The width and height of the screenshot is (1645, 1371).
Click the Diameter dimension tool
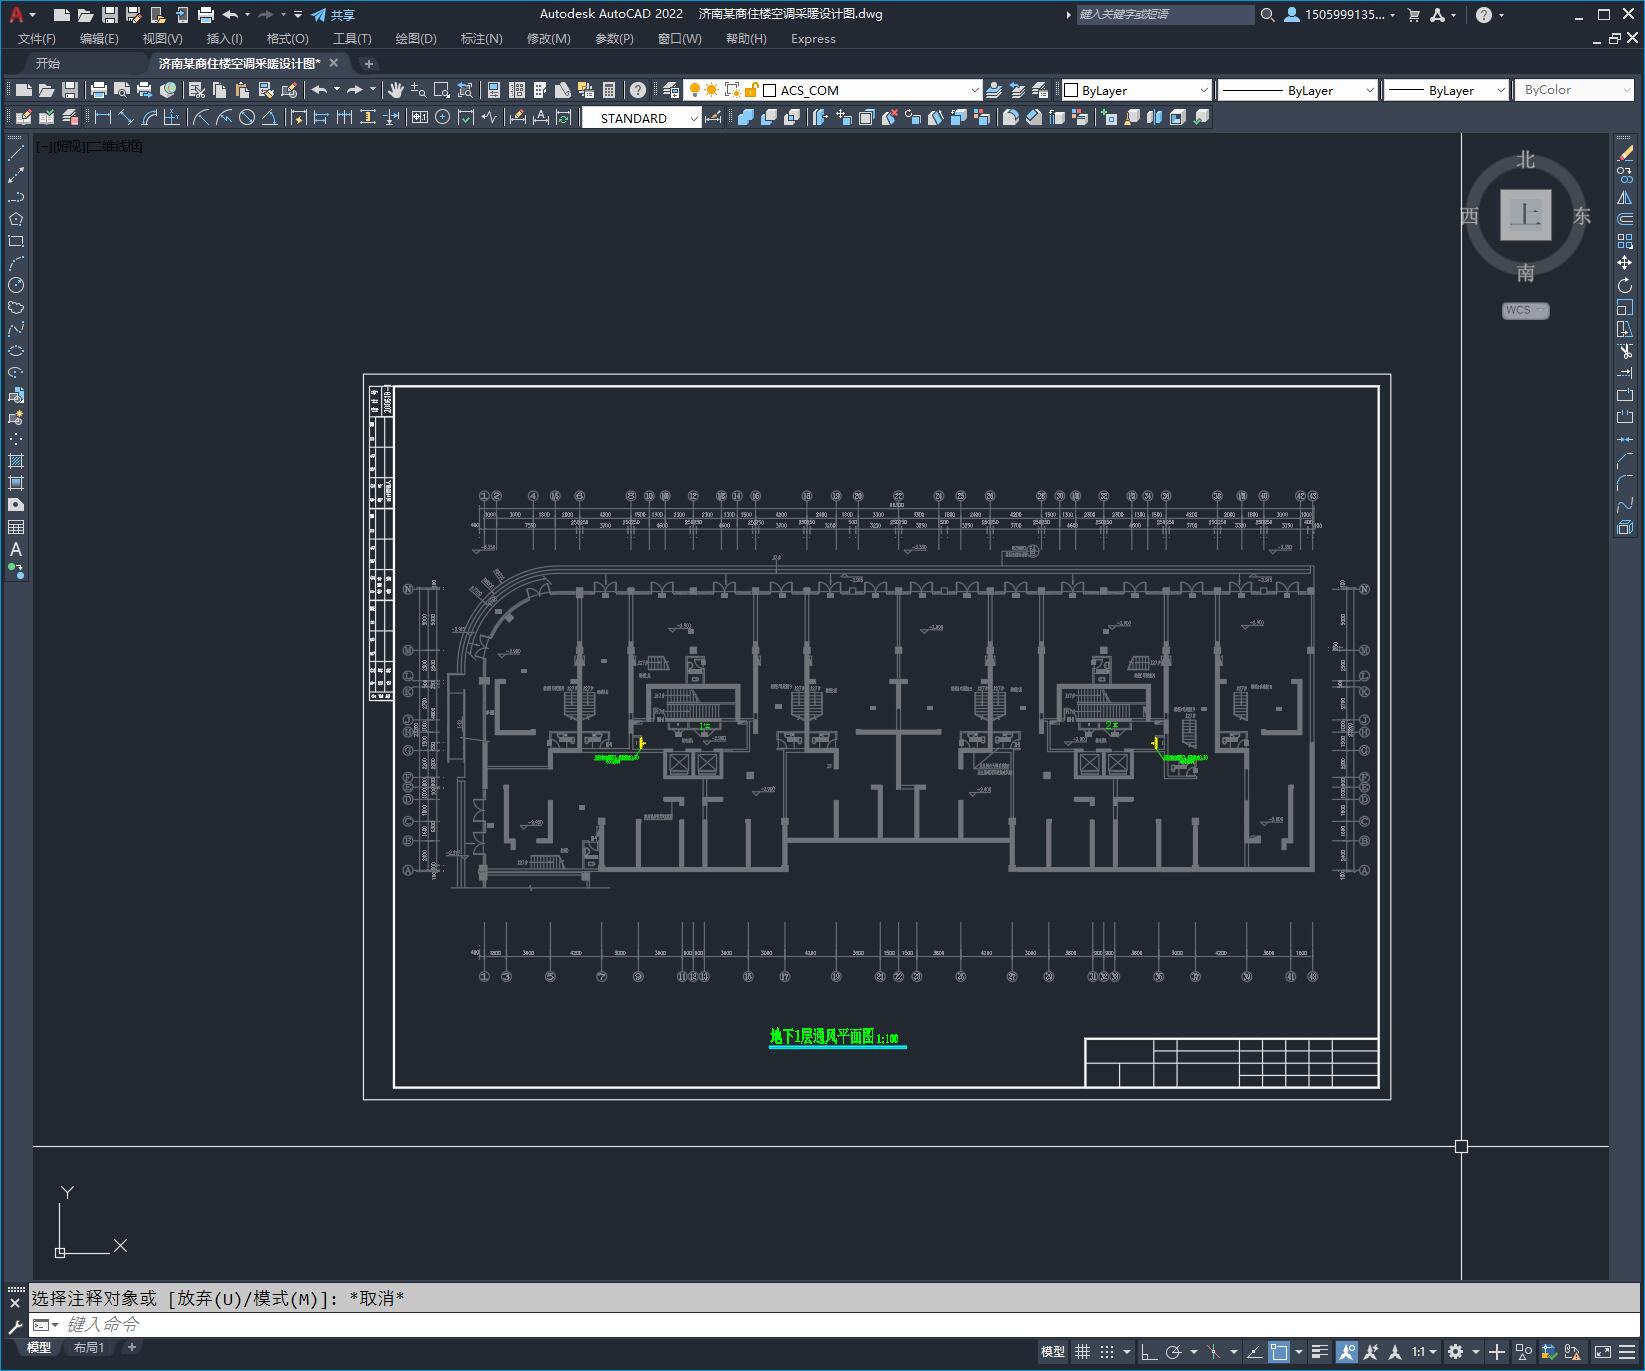coord(246,117)
